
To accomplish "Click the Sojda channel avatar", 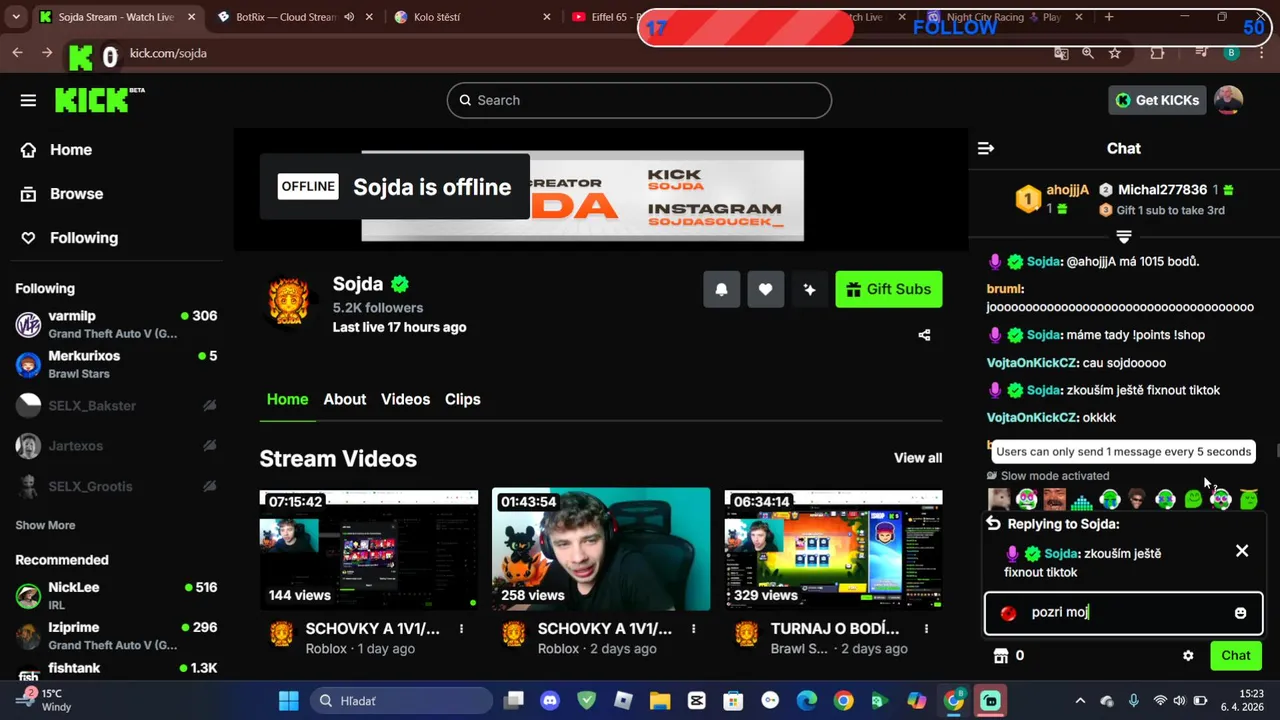I will pos(289,299).
